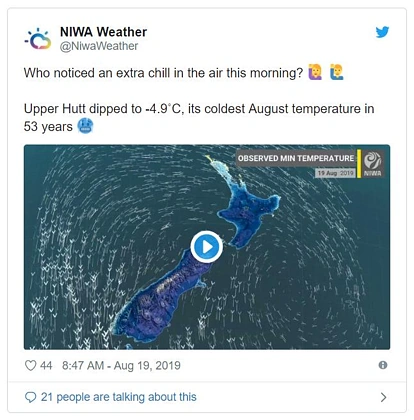
Task: Click the man raising hand emoji
Action: tap(337, 72)
